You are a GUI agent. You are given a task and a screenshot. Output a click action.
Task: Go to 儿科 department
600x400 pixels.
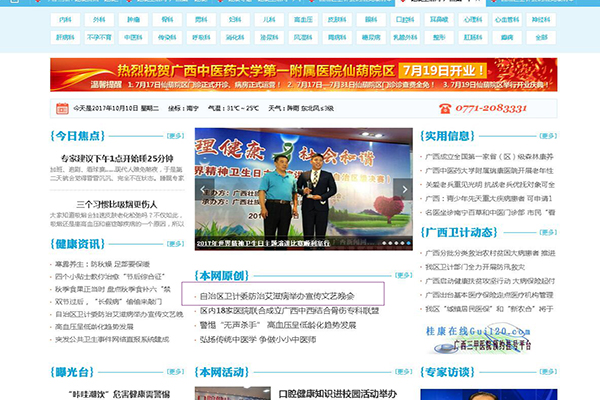(269, 20)
